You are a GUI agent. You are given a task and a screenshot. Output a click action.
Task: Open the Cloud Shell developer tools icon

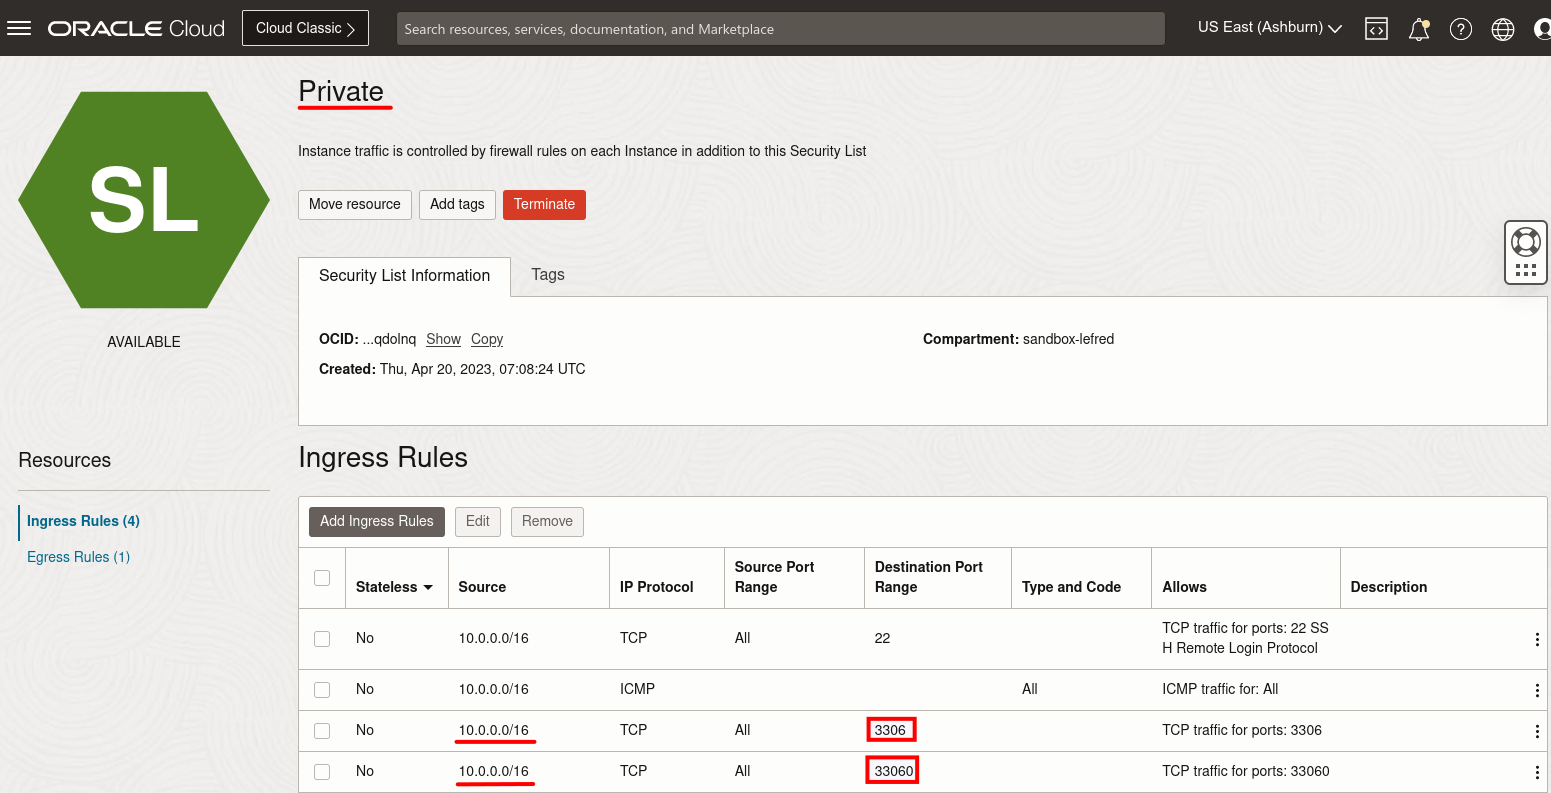point(1377,29)
